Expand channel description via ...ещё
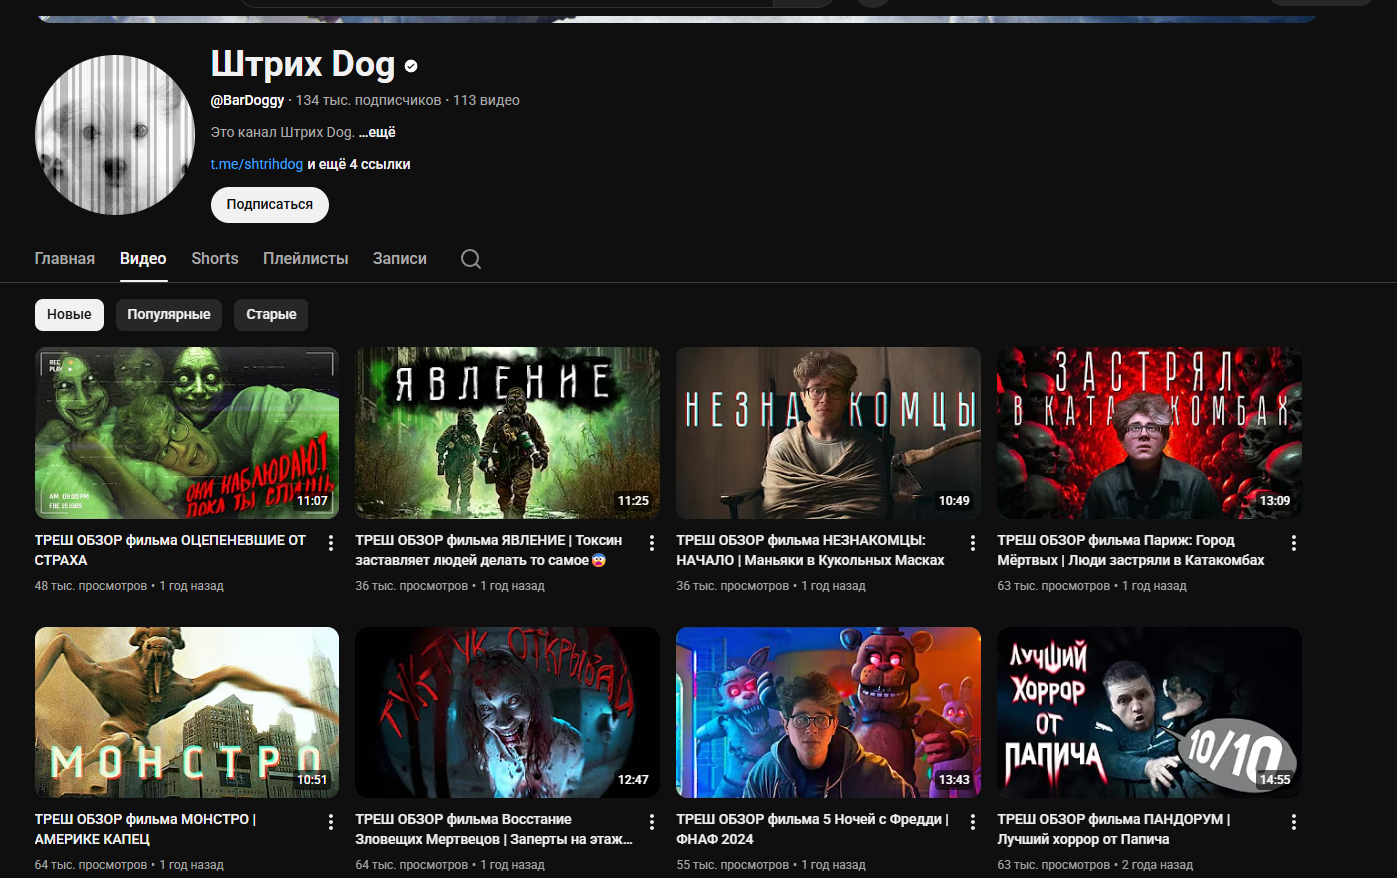Screen dimensions: 1397x878 pyautogui.click(x=377, y=132)
